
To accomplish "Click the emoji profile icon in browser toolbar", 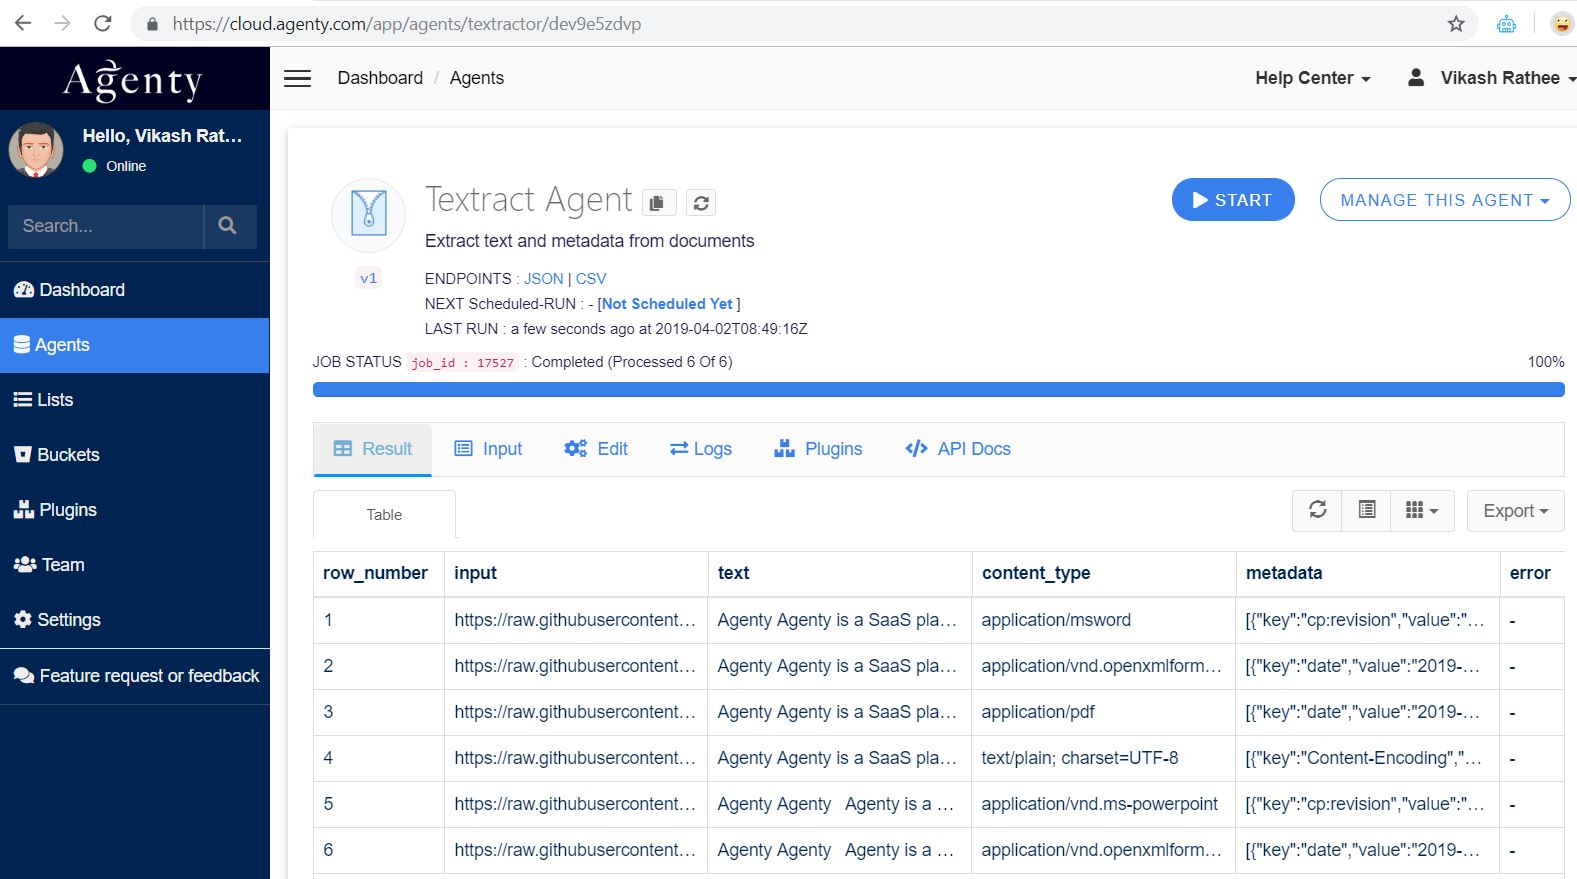I will tap(1562, 23).
